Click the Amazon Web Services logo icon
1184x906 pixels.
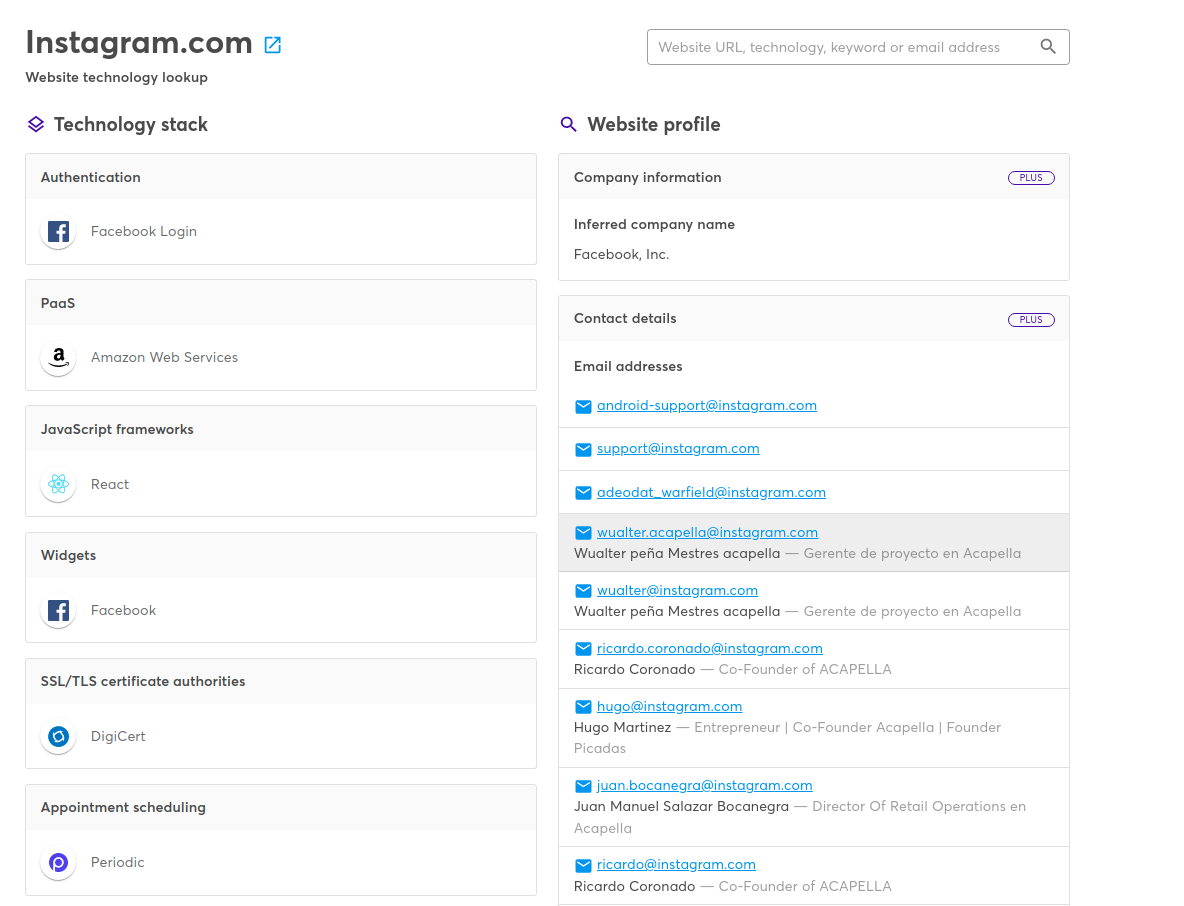click(58, 357)
